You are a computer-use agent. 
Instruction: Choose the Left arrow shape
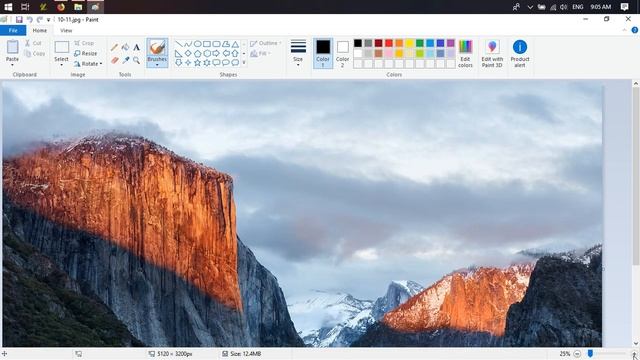(226, 53)
